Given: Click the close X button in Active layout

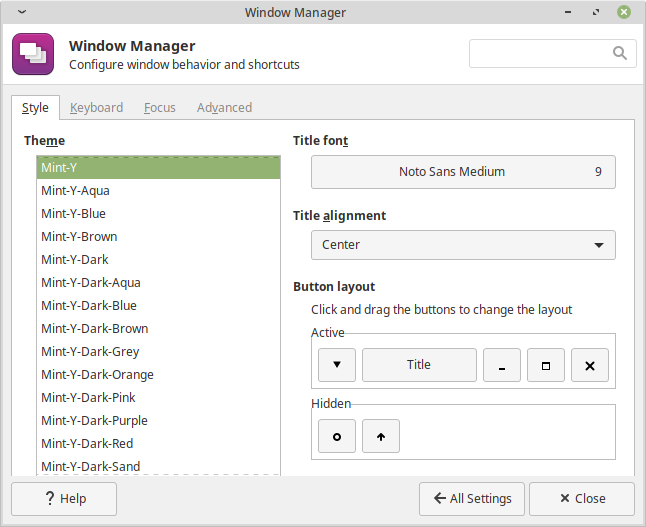Looking at the screenshot, I should click(590, 365).
